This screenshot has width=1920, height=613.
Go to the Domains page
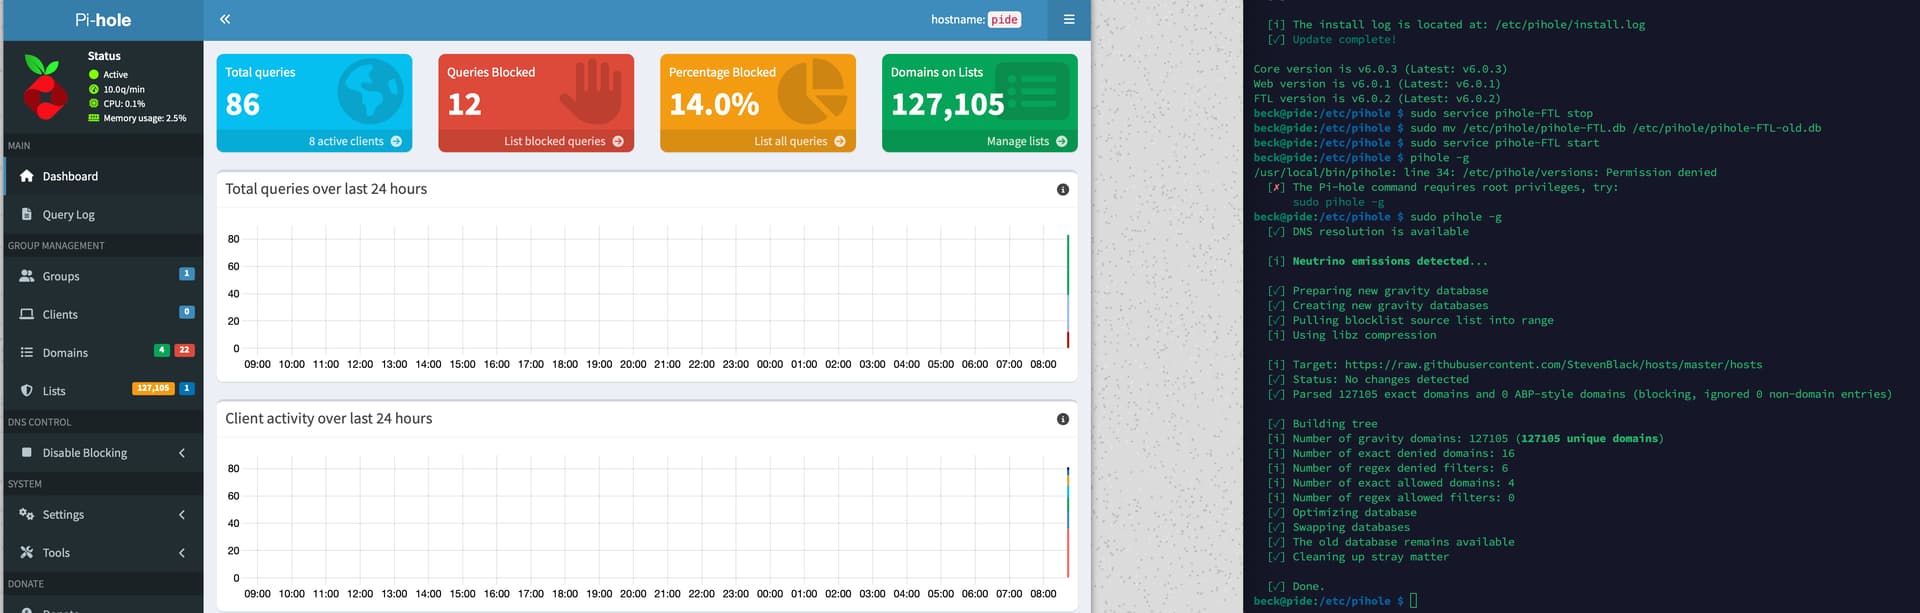pos(103,352)
